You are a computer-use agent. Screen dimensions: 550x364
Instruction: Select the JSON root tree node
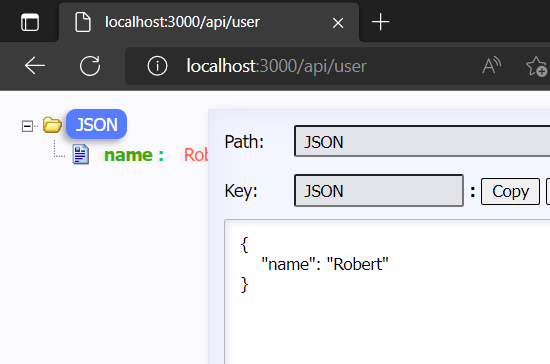(96, 124)
